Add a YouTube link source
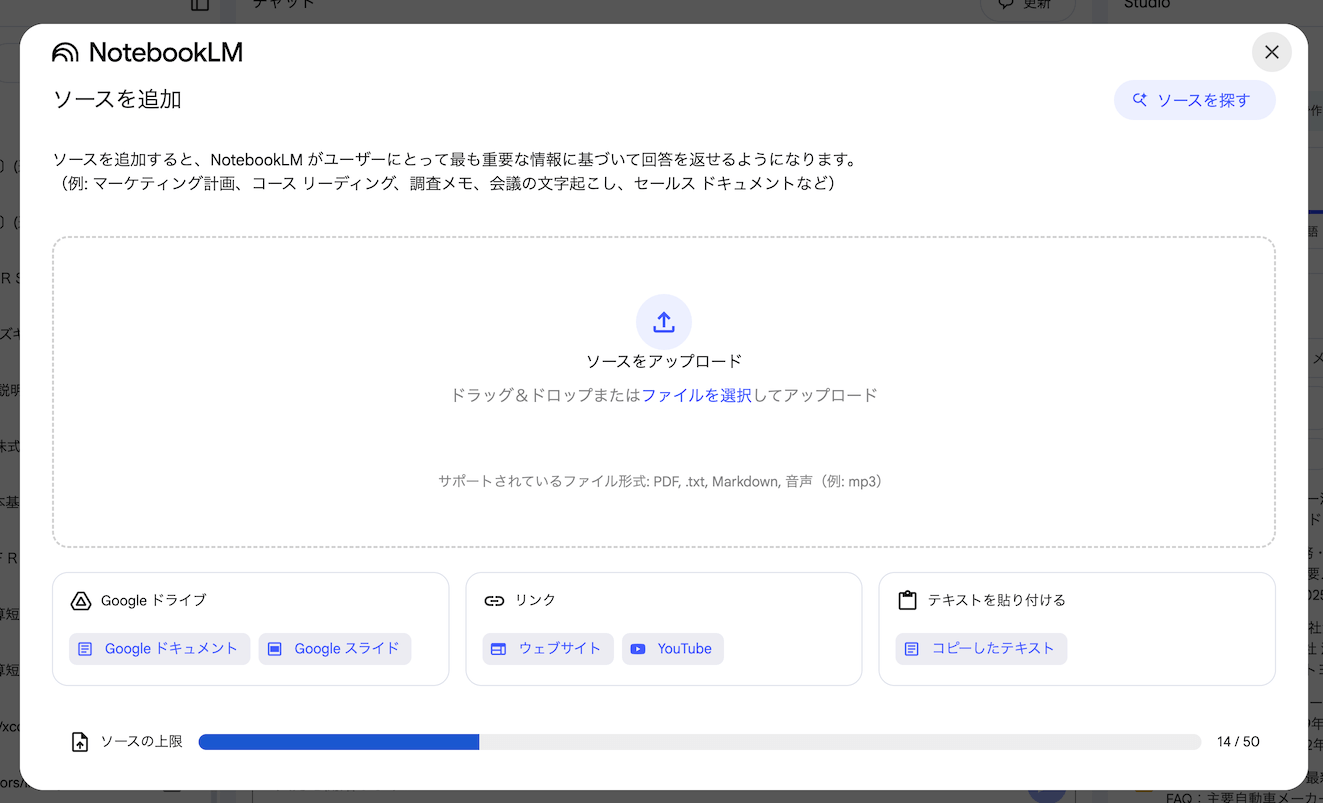This screenshot has height=803, width=1323. coord(673,649)
